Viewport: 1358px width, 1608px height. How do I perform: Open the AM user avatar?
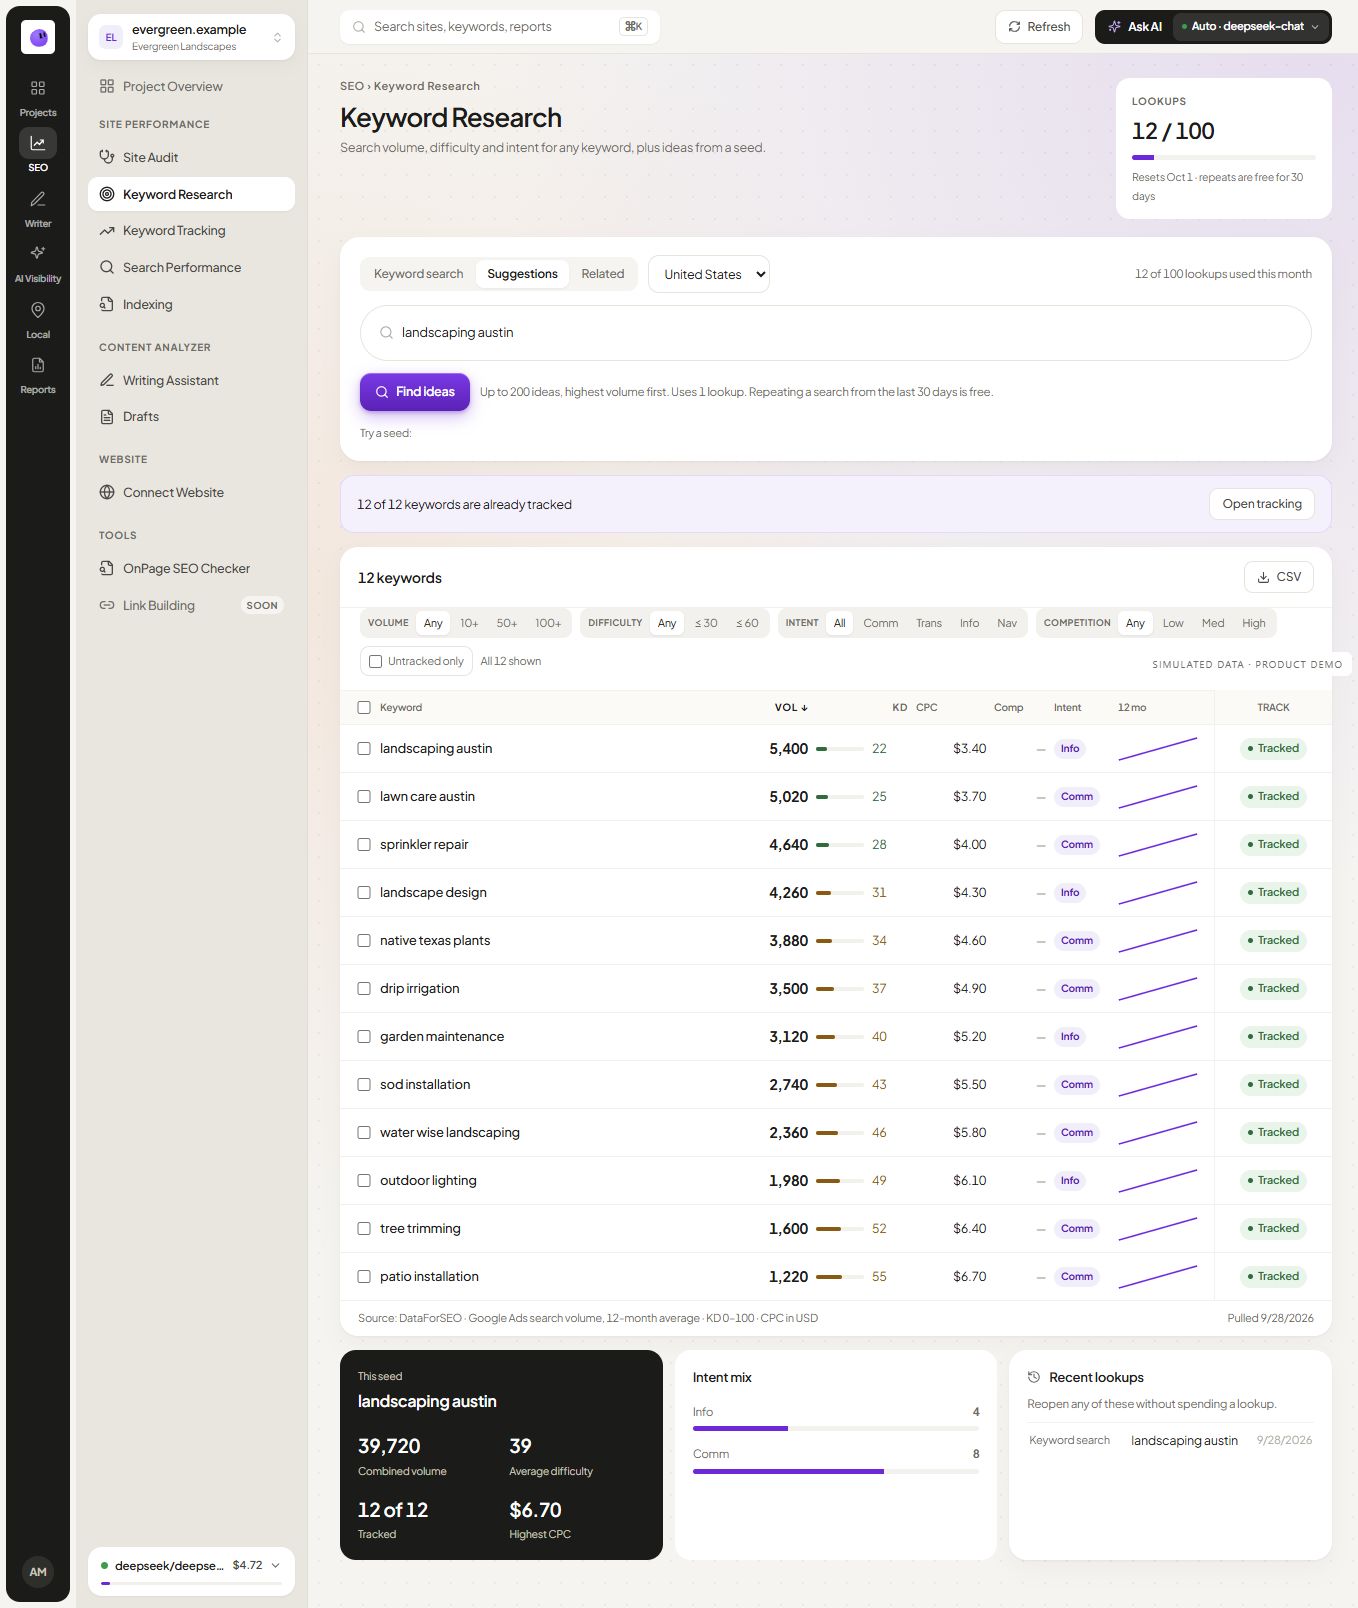click(38, 1571)
